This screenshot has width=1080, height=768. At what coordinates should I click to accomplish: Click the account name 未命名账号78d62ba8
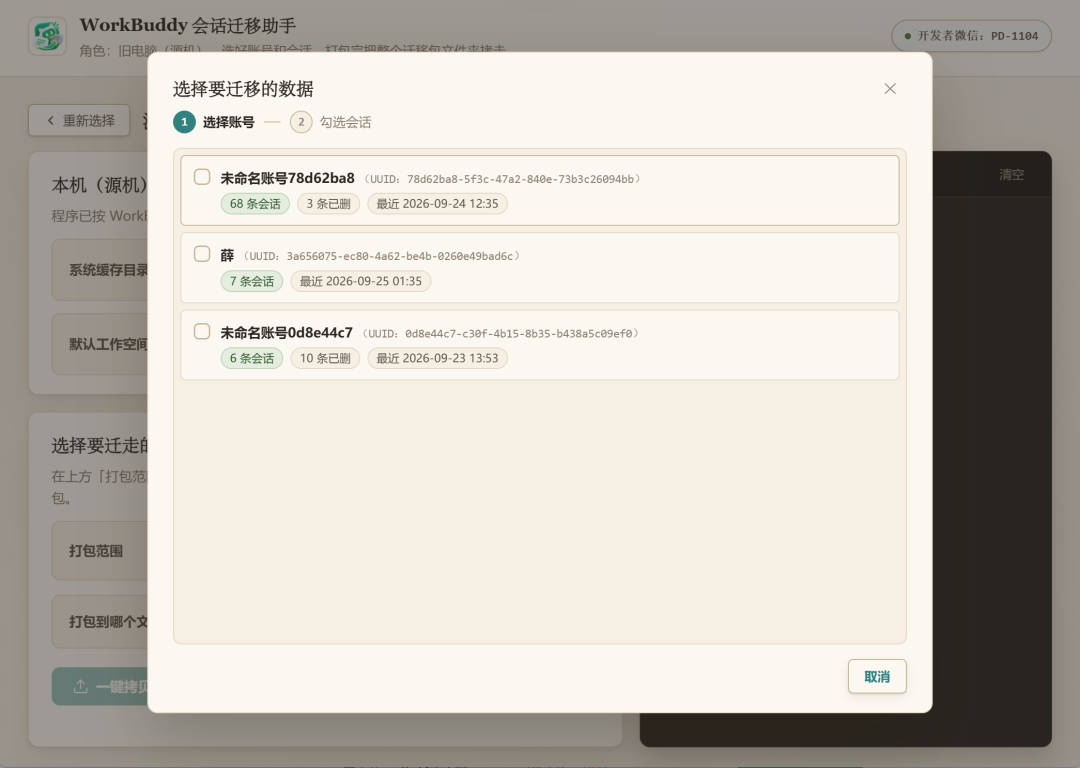tap(287, 178)
